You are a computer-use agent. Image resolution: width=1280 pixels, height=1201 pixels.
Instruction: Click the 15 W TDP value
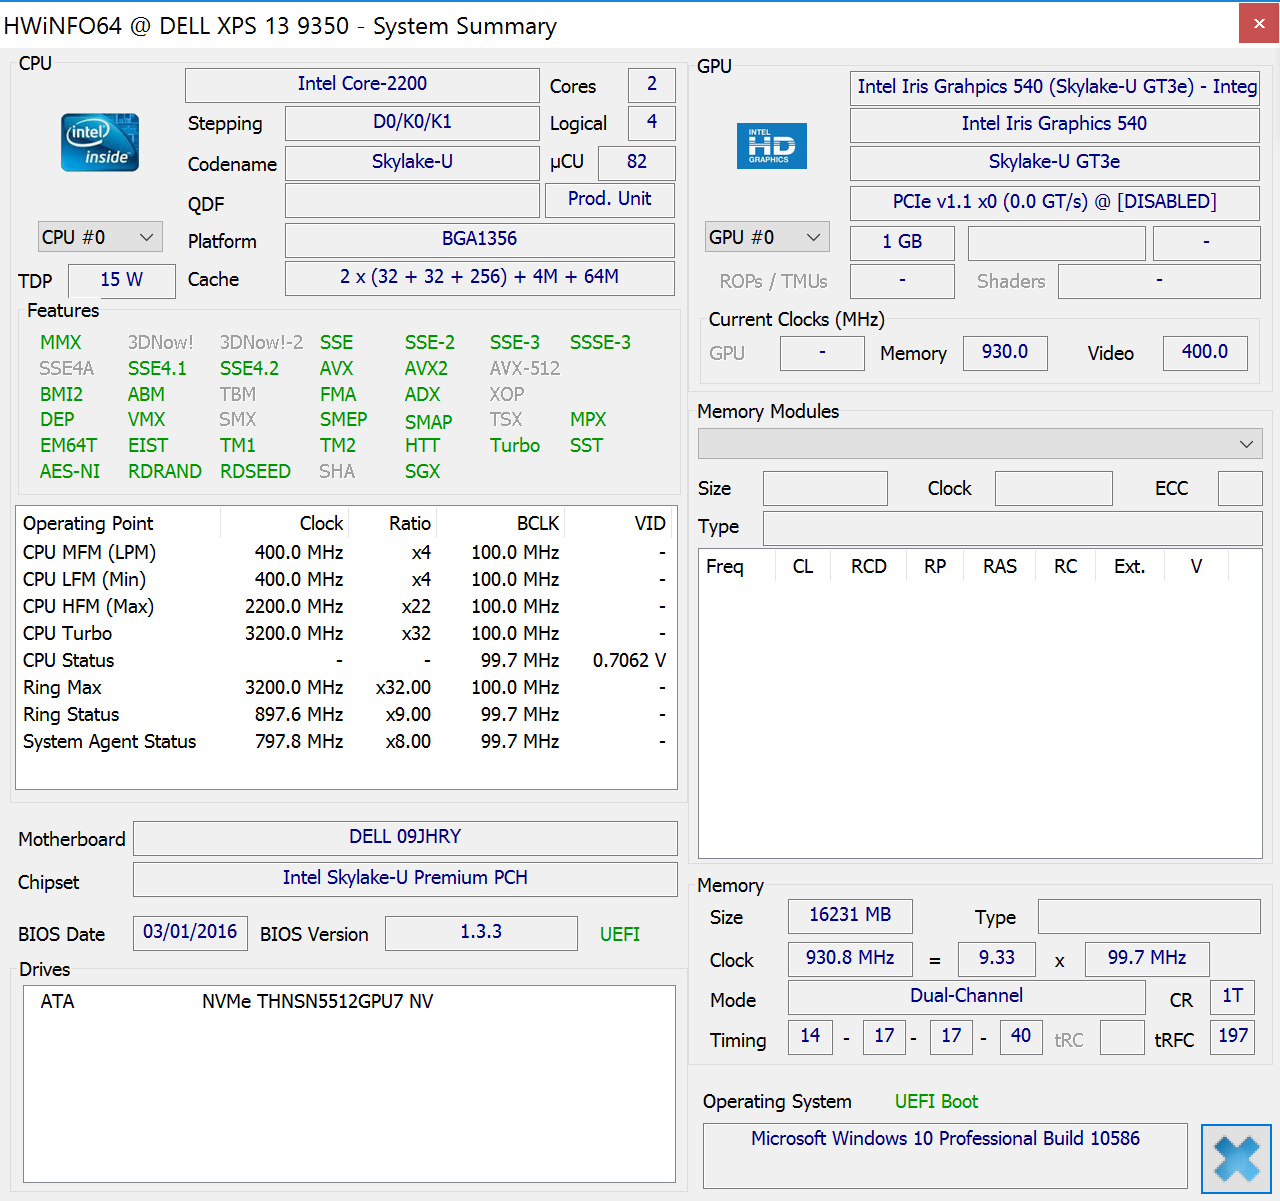(122, 280)
